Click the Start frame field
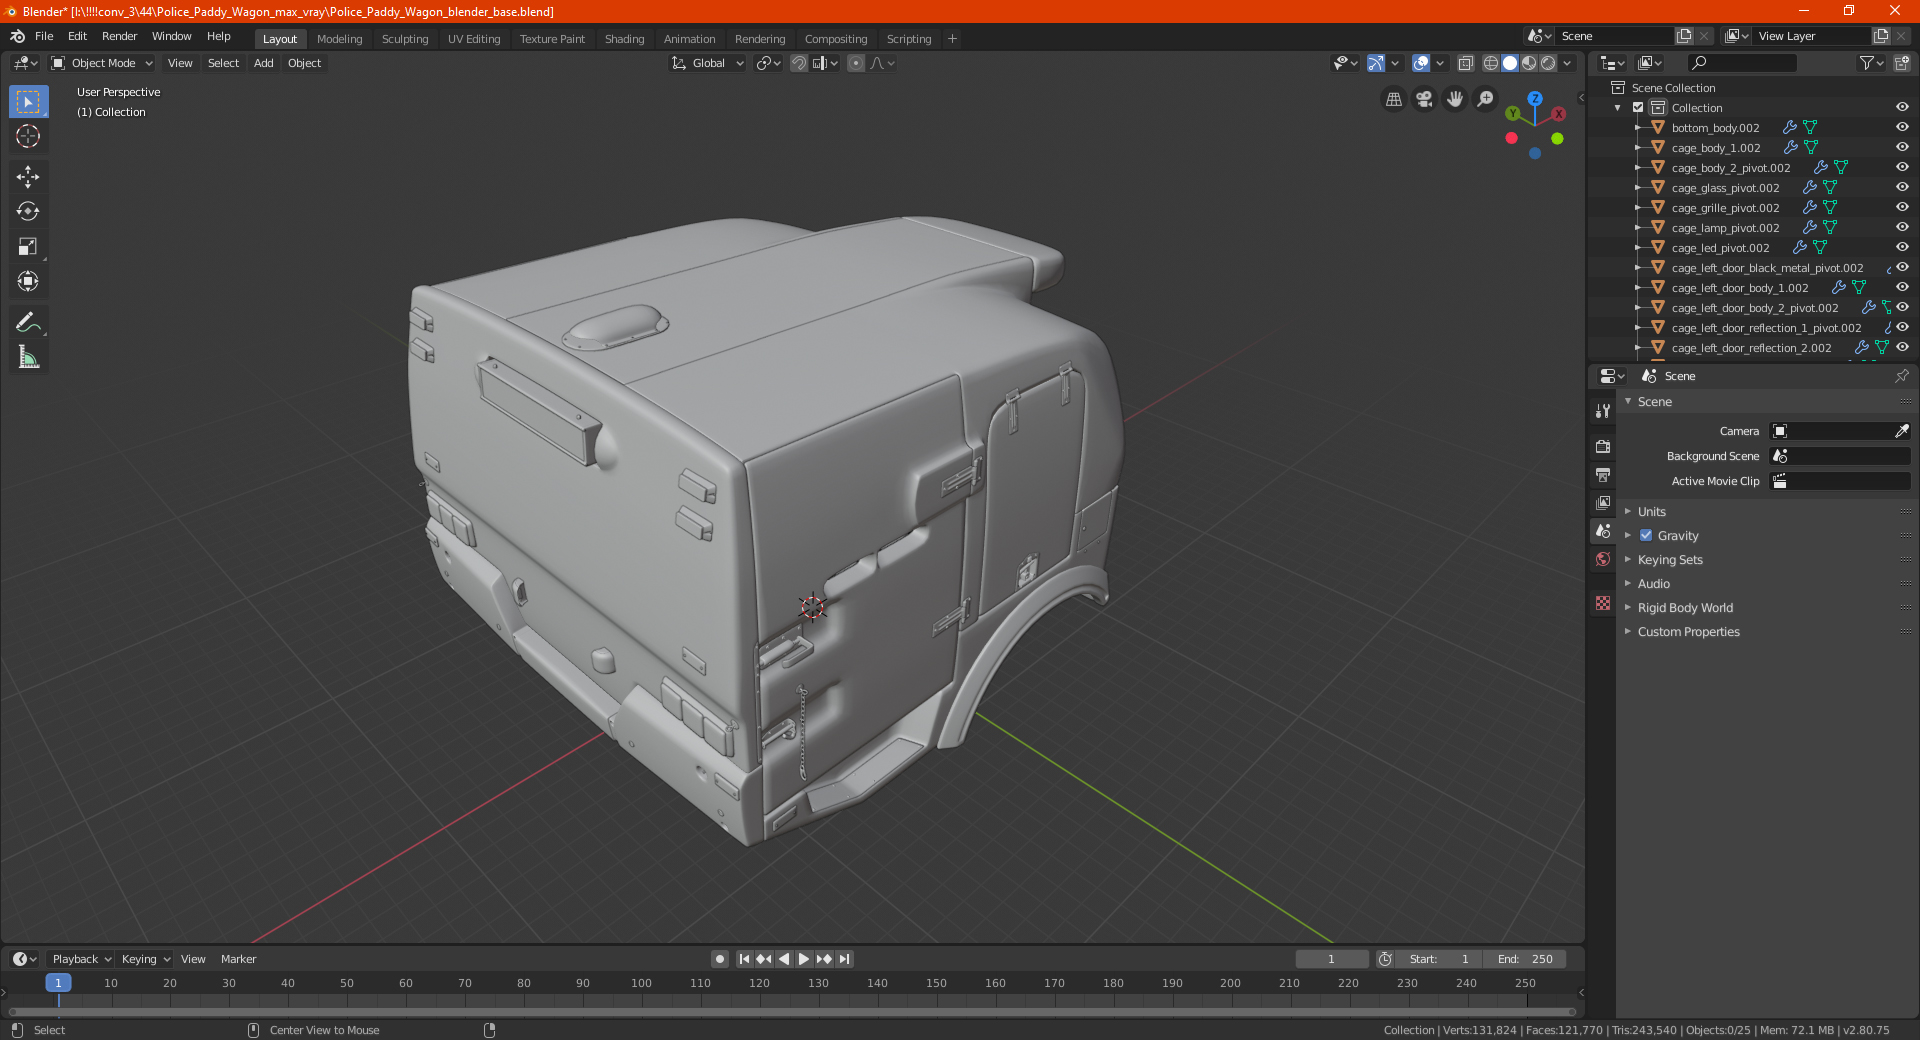Screen dimensions: 1920x1040 (1439, 959)
